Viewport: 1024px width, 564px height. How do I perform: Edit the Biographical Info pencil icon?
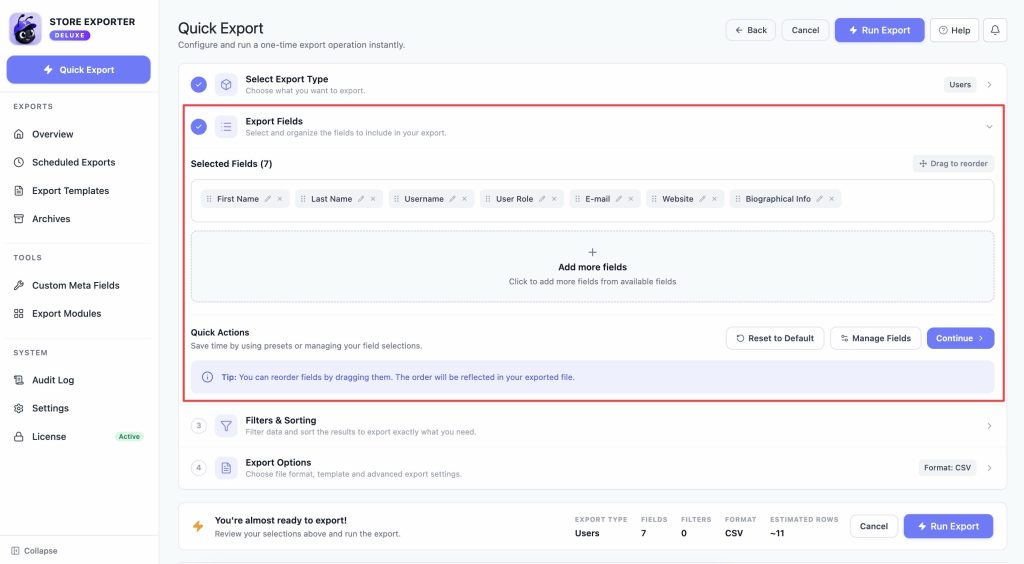[x=820, y=199]
